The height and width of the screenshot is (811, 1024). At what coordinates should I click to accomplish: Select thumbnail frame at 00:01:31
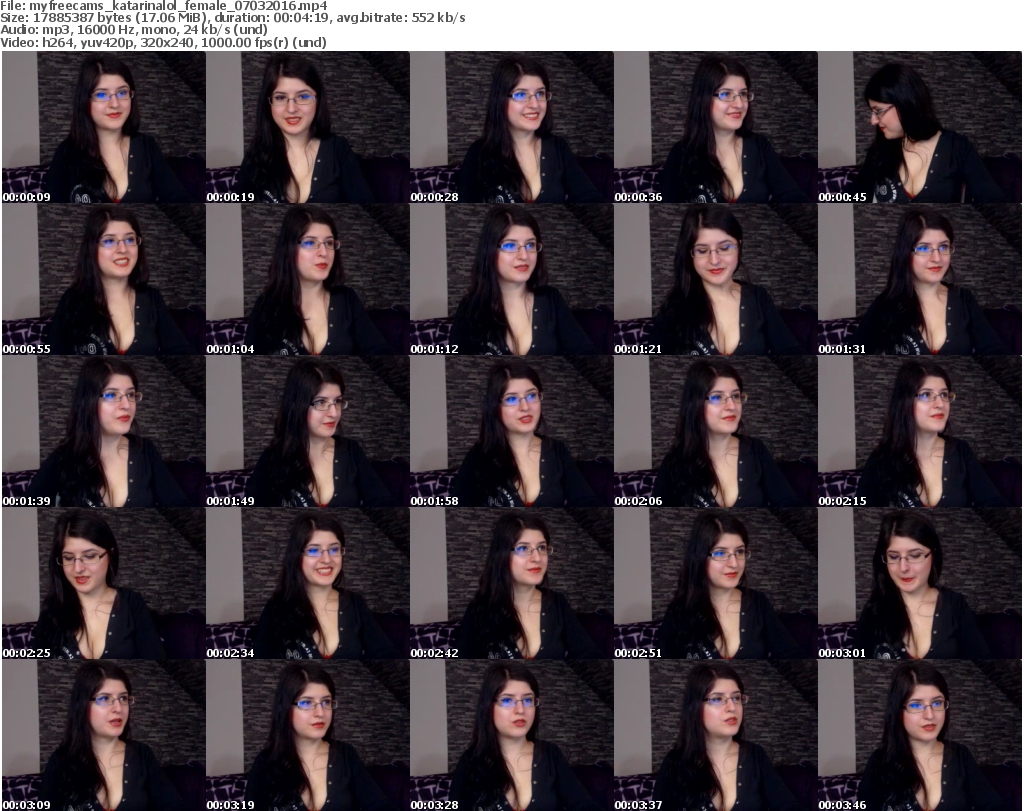(x=920, y=279)
